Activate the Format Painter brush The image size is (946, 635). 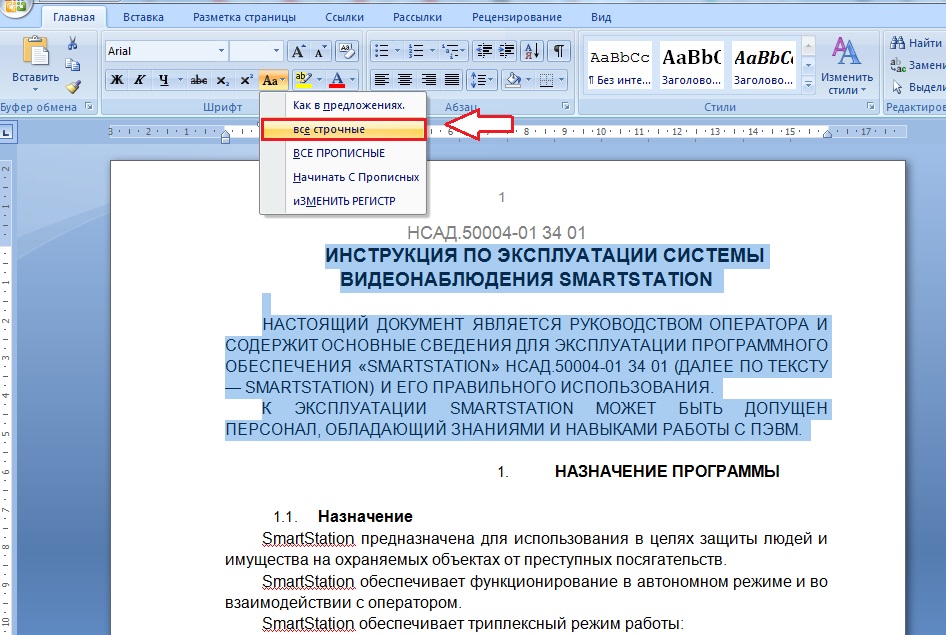click(x=73, y=87)
